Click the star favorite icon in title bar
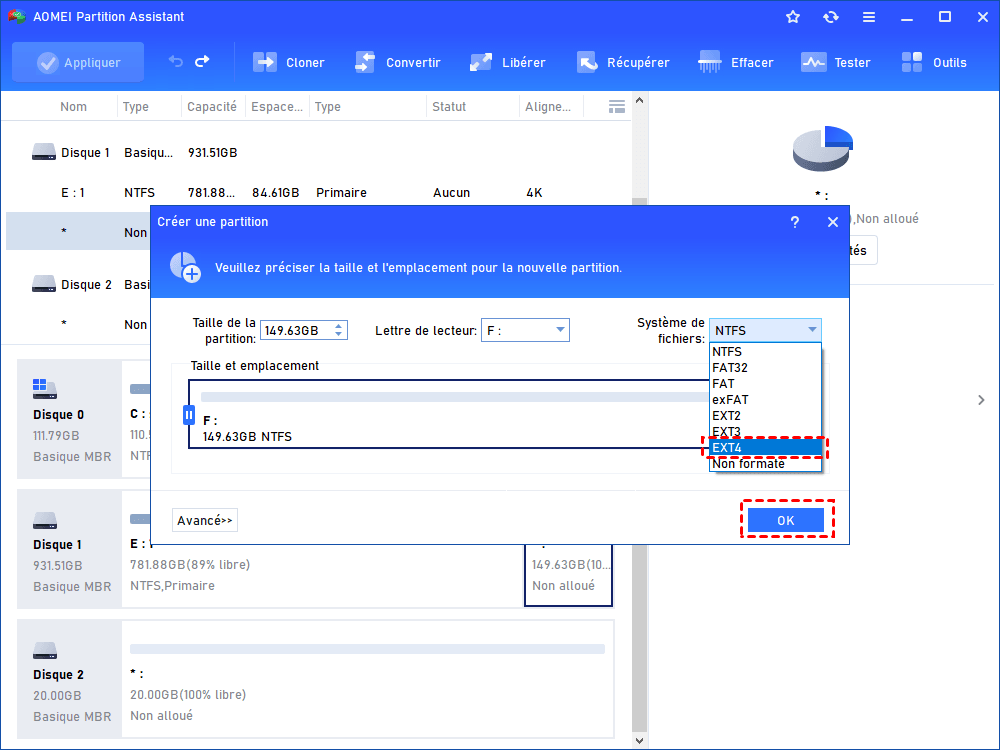1000x750 pixels. click(793, 17)
